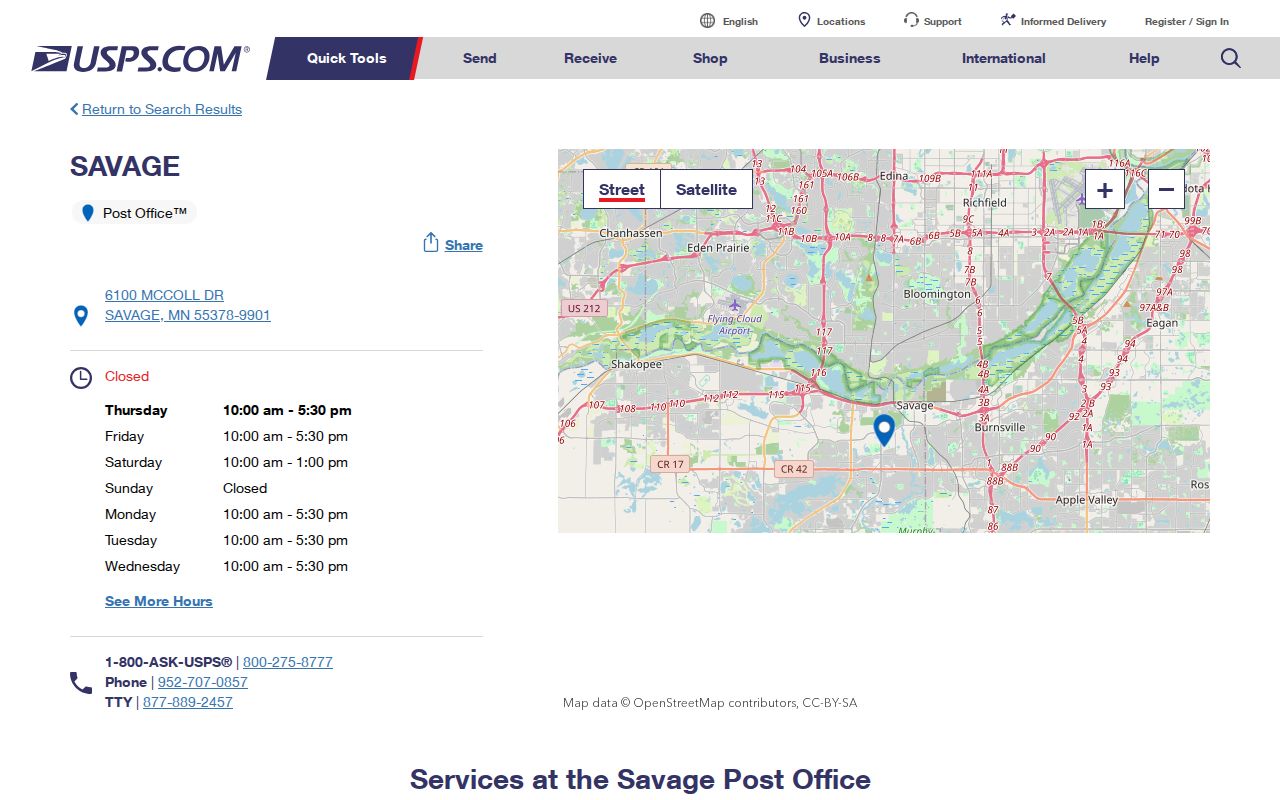Click the Bloomington label on the map
This screenshot has width=1280, height=800.
(x=937, y=294)
